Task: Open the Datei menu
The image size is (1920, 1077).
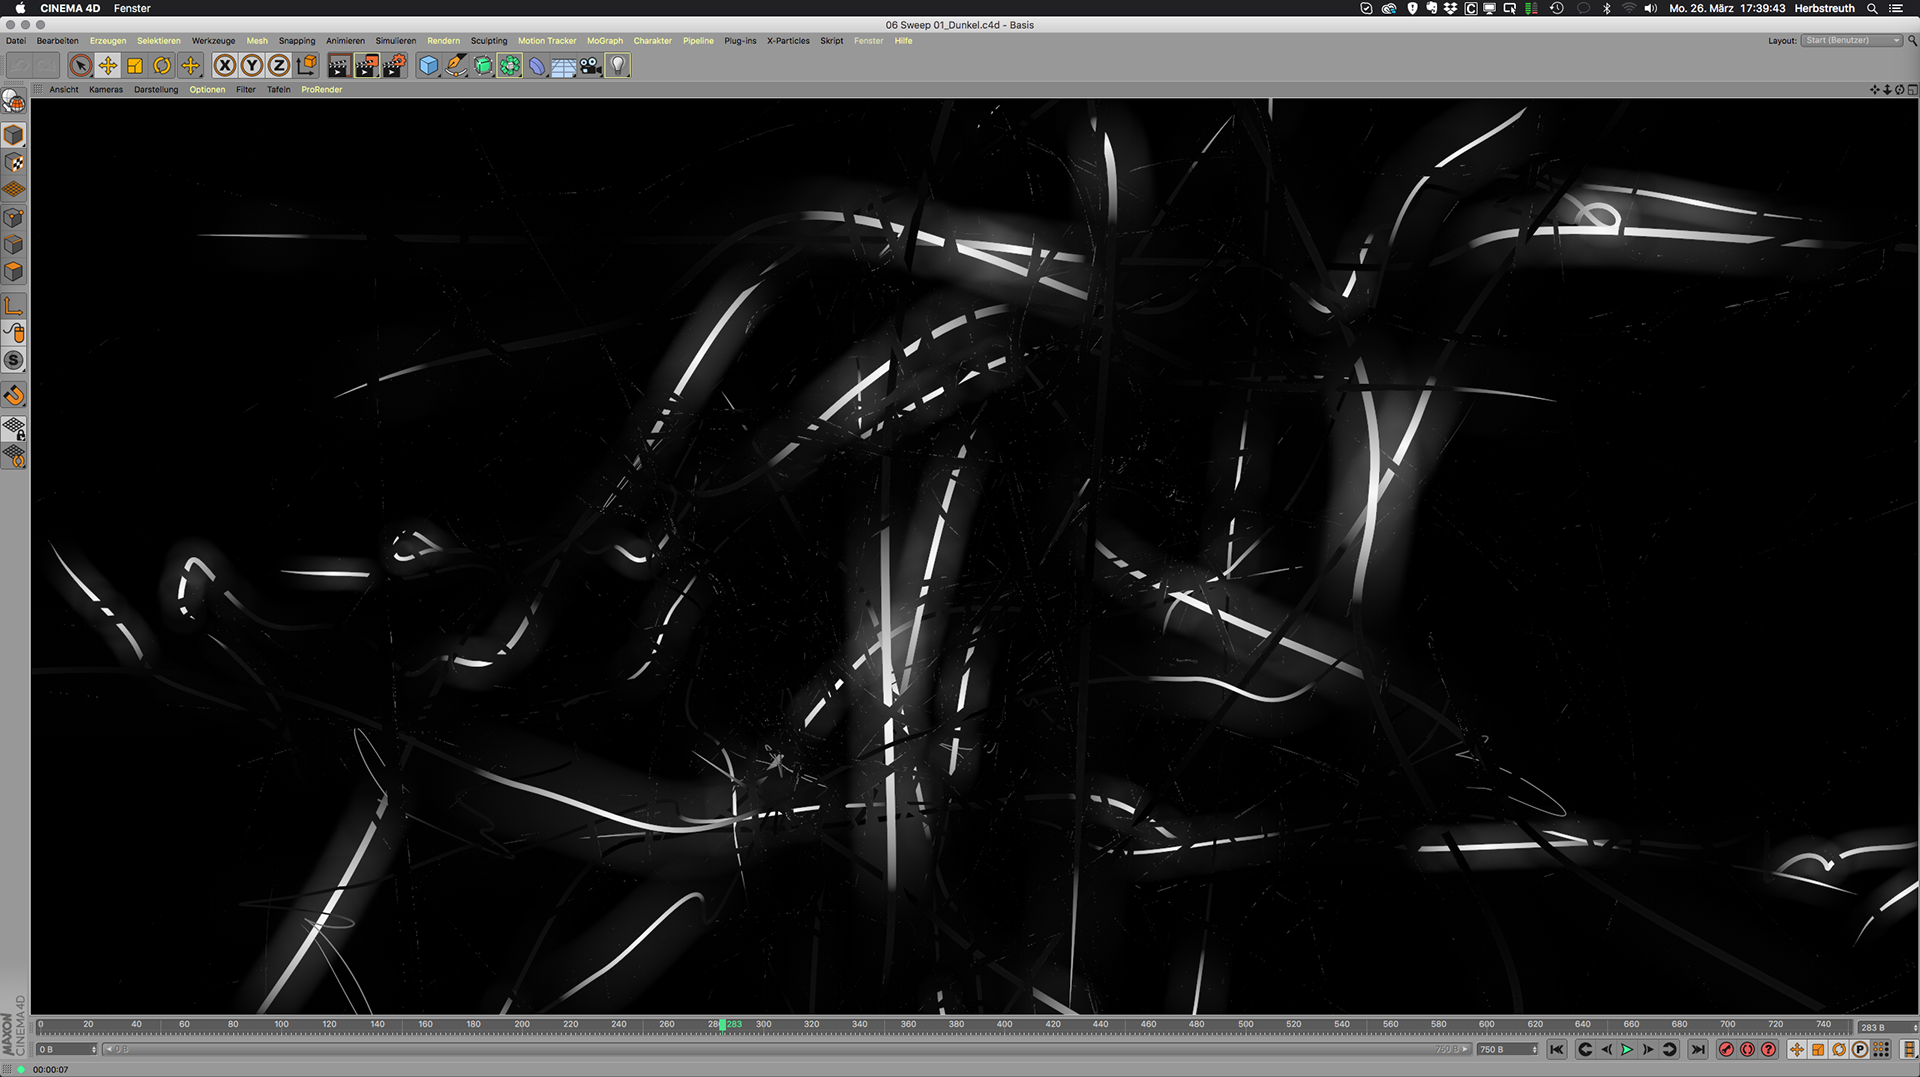Action: click(16, 41)
